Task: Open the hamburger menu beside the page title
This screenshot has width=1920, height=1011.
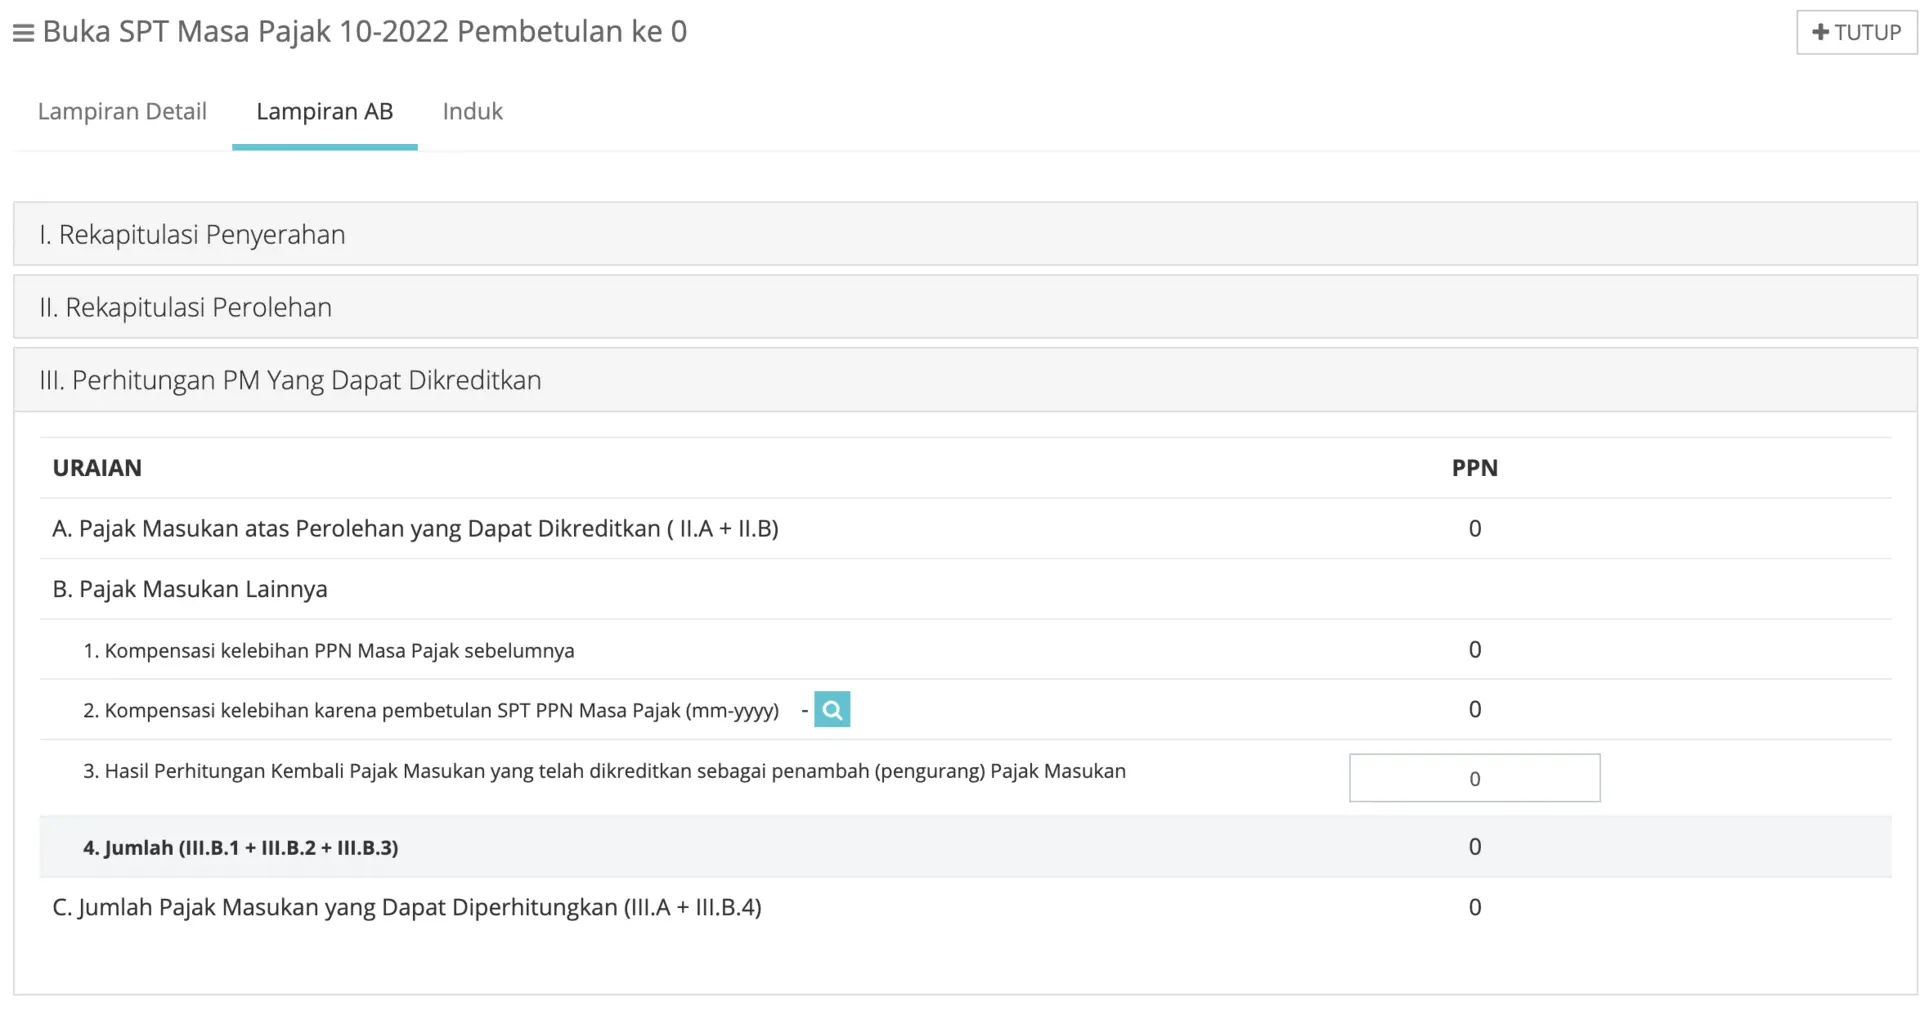Action: coord(23,33)
